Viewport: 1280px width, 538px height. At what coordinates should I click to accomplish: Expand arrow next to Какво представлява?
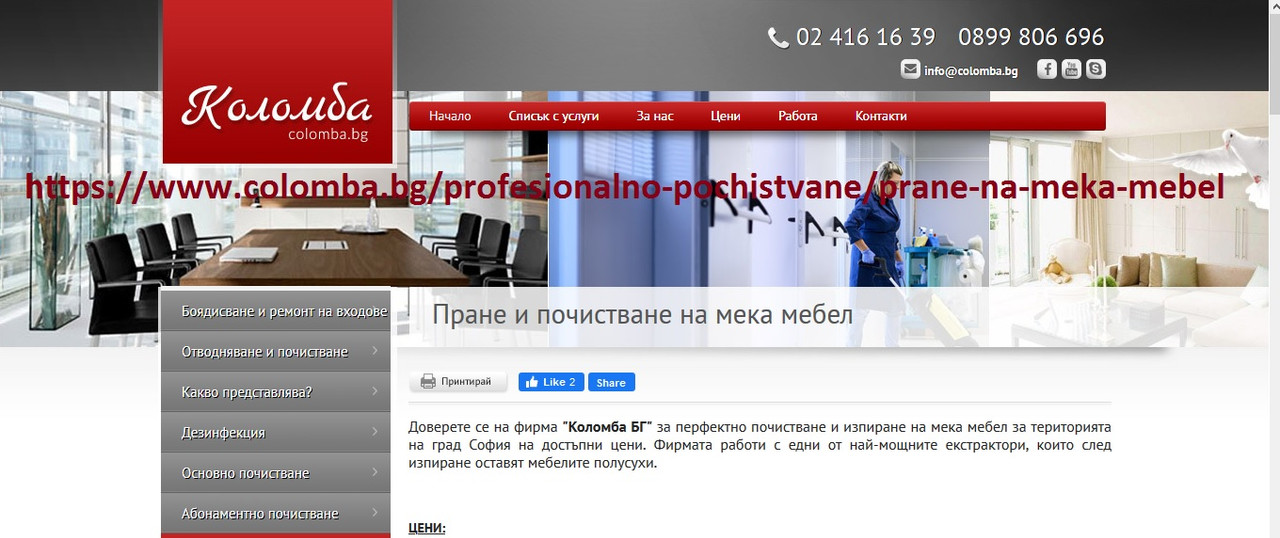point(374,391)
